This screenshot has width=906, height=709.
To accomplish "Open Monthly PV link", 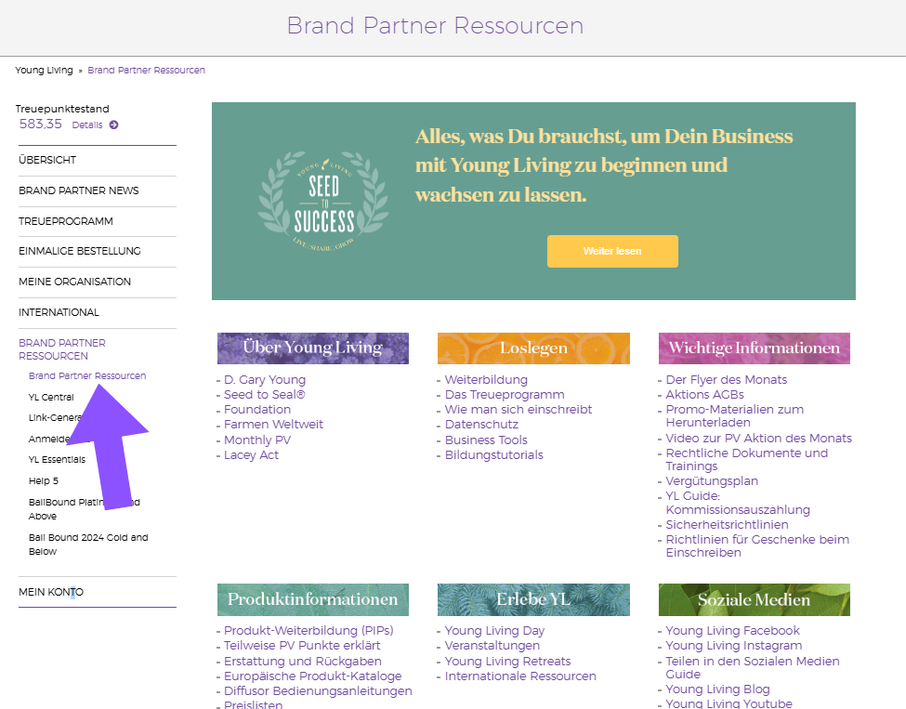I will click(257, 440).
